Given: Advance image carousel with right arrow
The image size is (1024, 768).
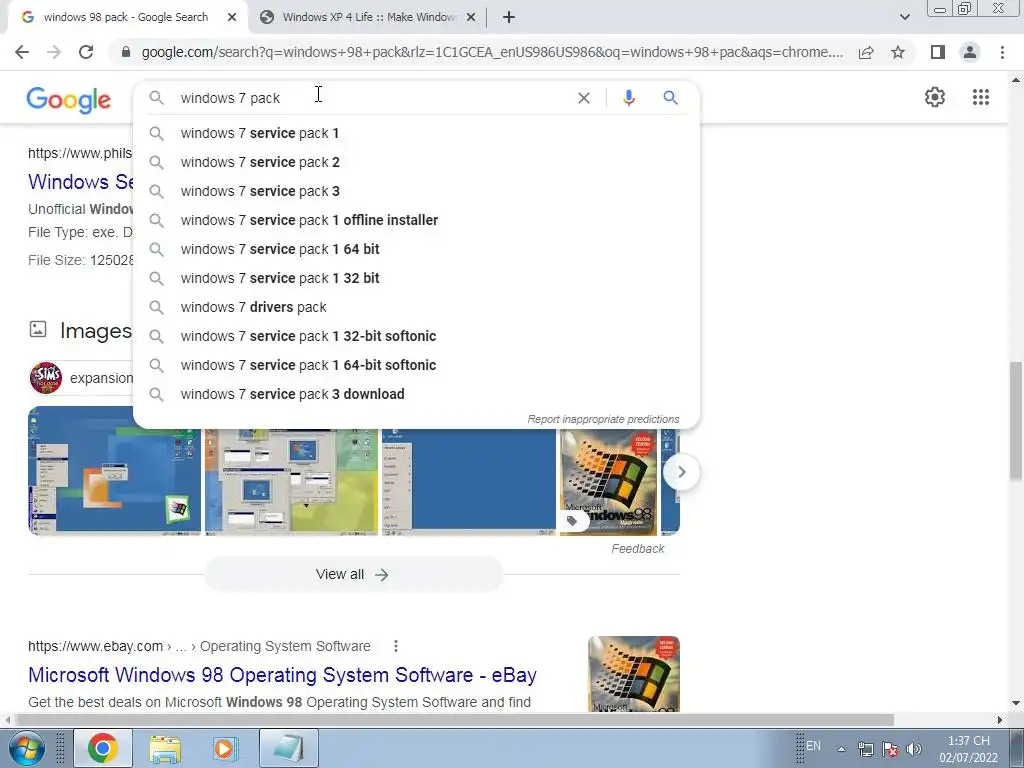Looking at the screenshot, I should point(681,472).
